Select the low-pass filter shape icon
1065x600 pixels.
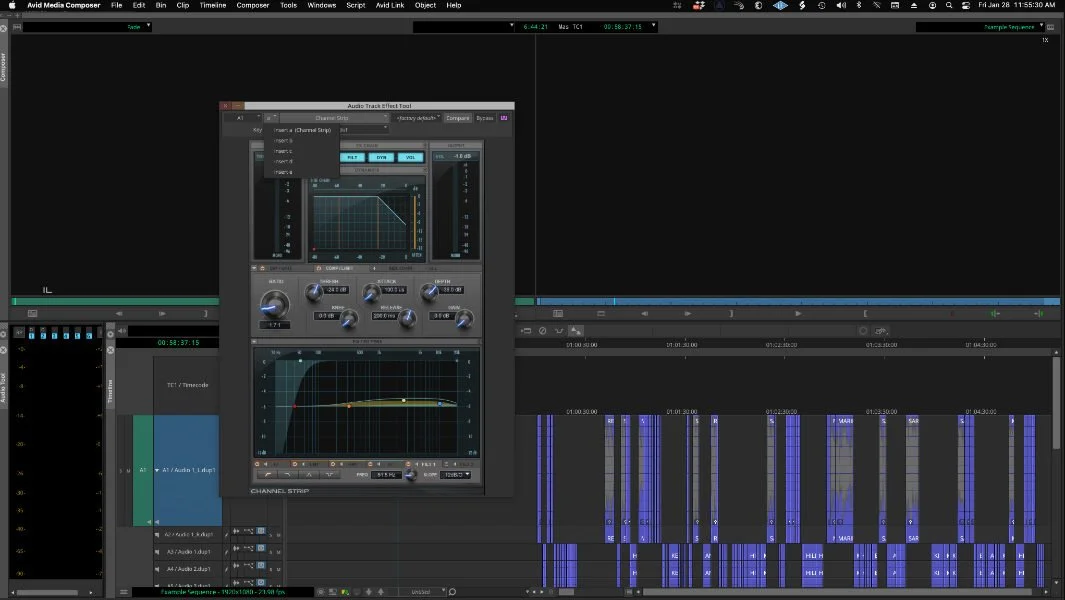coord(288,475)
